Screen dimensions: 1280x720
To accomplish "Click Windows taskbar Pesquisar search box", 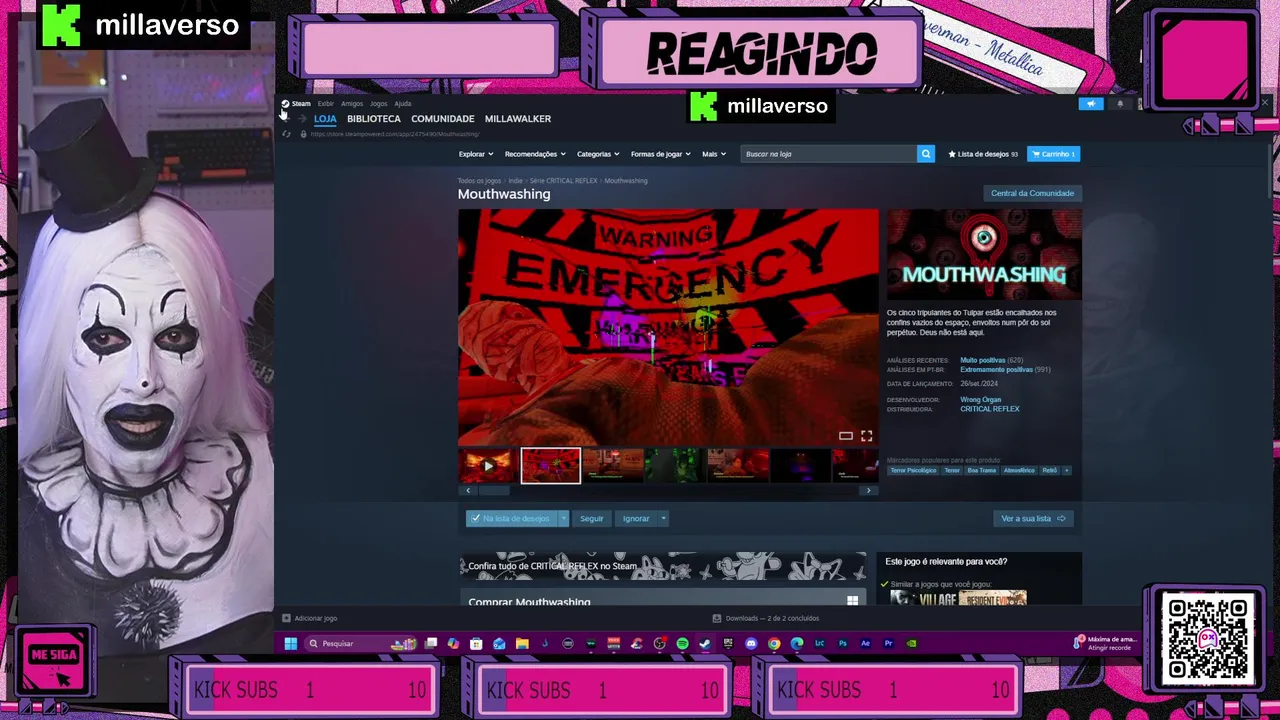I will [x=361, y=643].
